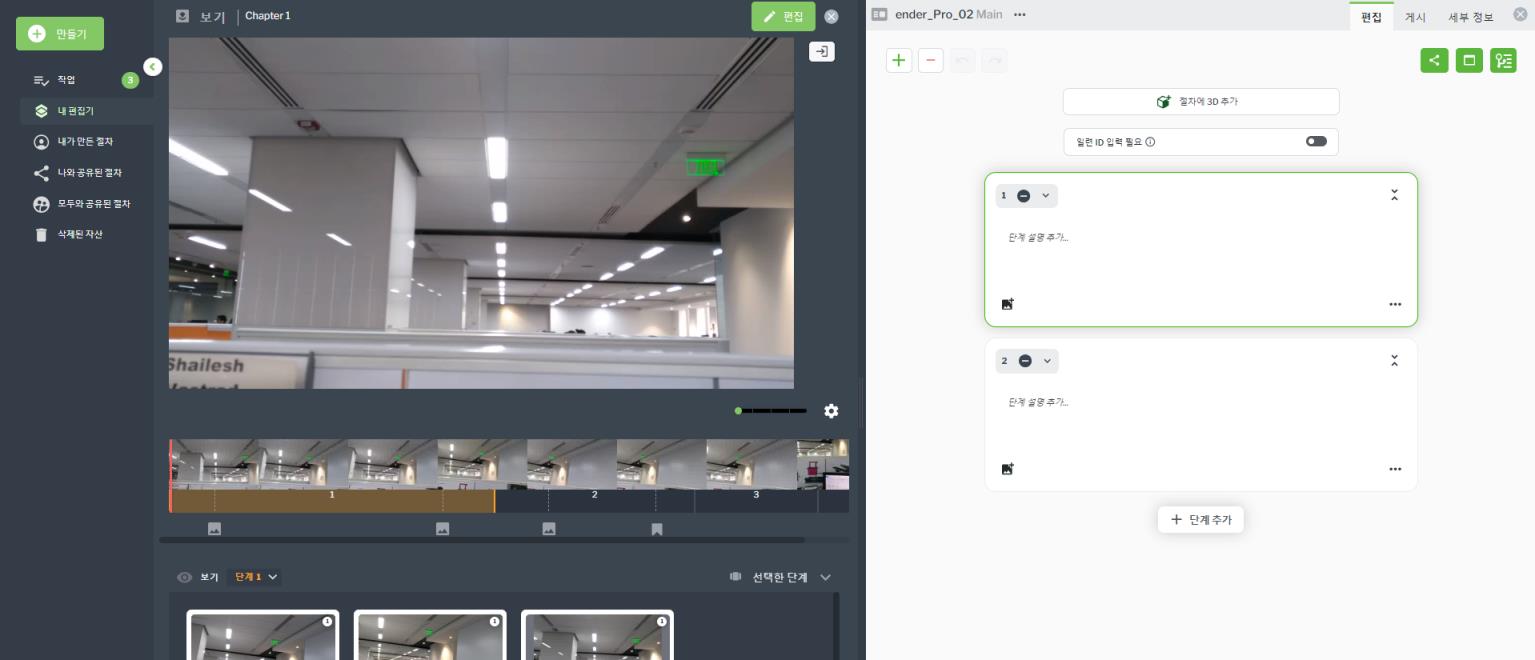Select the second captured thumbnail
Screen dimensions: 1535x660
tap(430, 635)
